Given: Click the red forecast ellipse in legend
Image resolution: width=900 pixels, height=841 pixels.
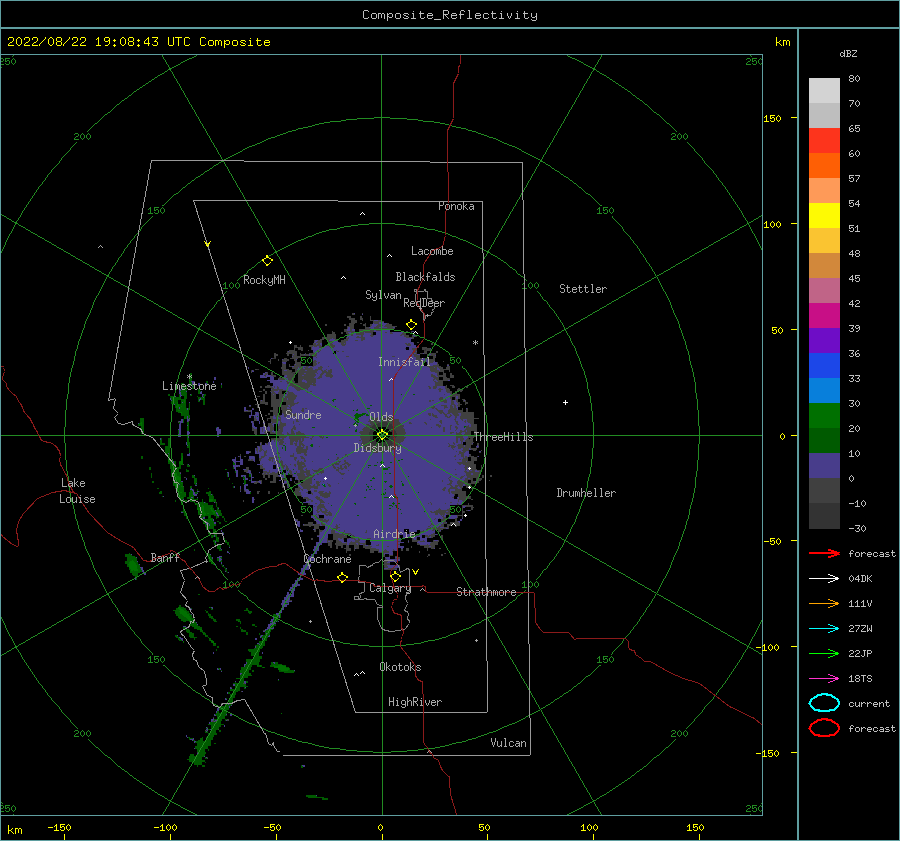Looking at the screenshot, I should (824, 728).
